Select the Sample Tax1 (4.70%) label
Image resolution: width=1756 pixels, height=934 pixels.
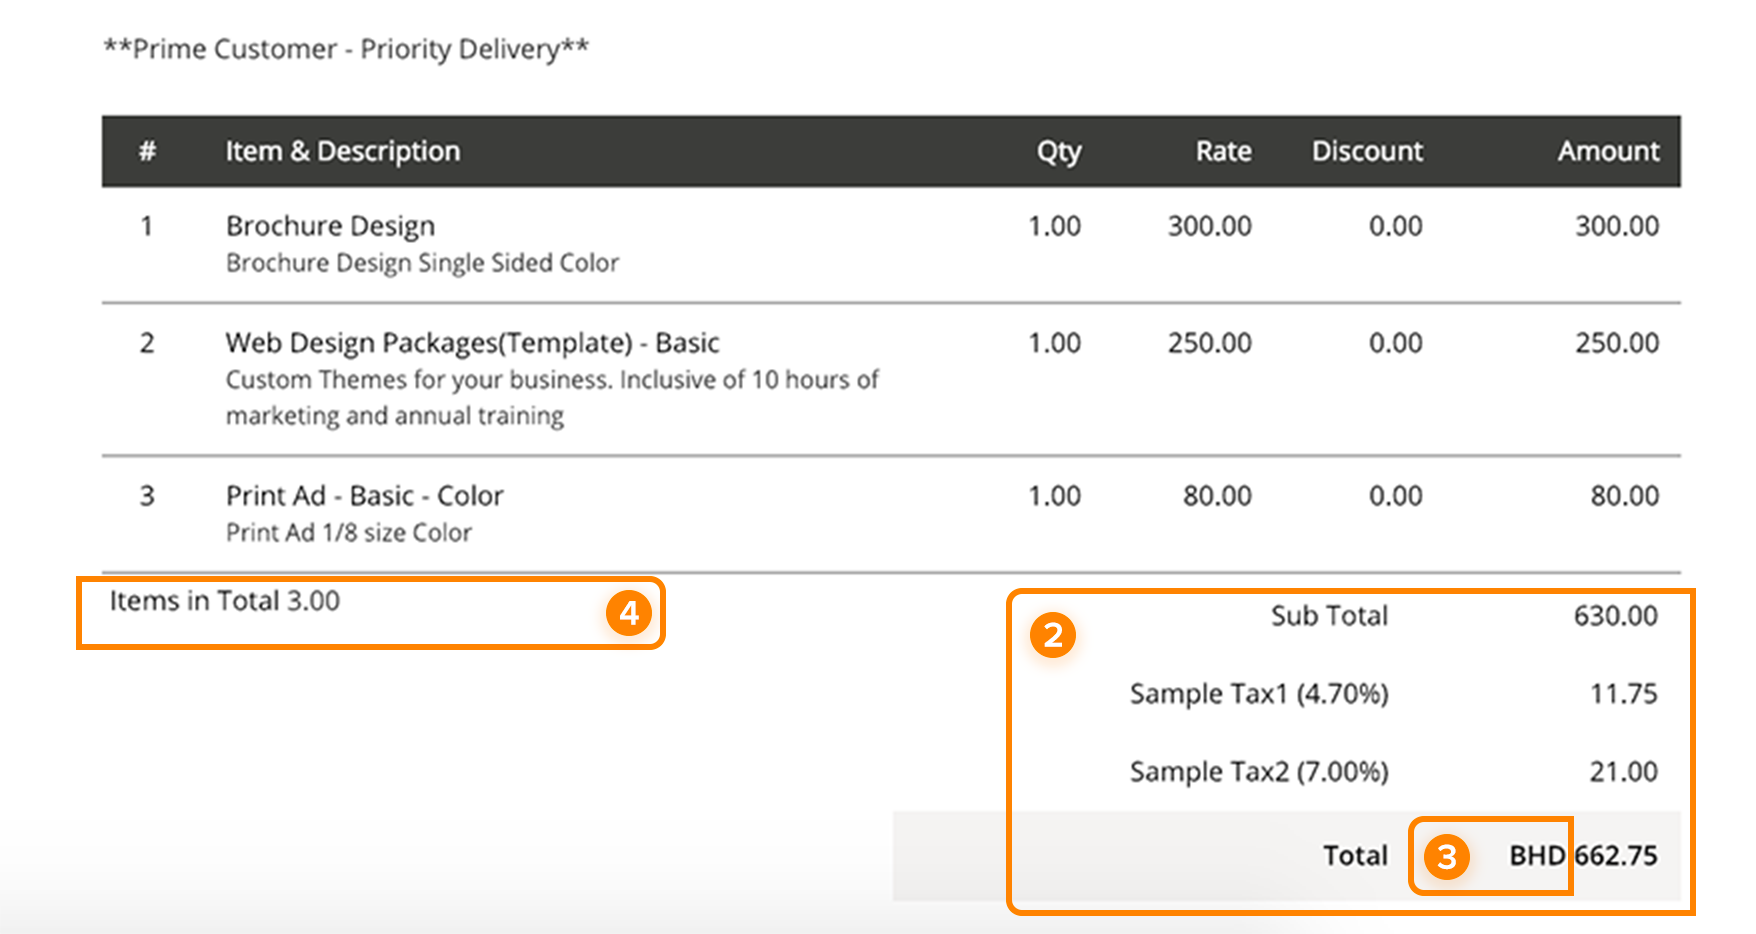click(x=1258, y=694)
